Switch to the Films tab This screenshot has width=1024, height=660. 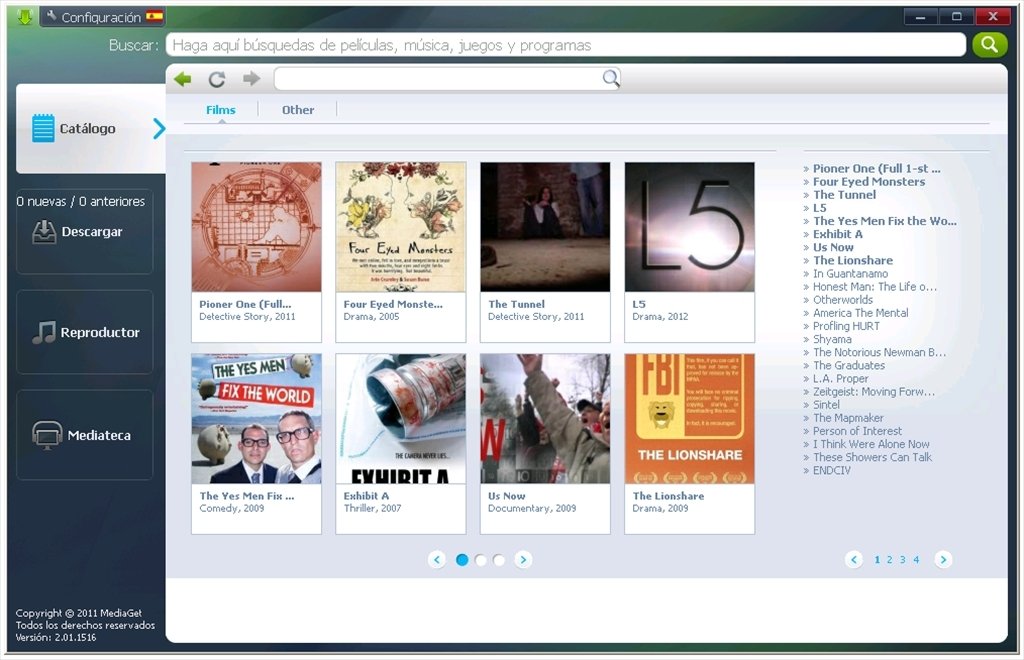click(221, 110)
